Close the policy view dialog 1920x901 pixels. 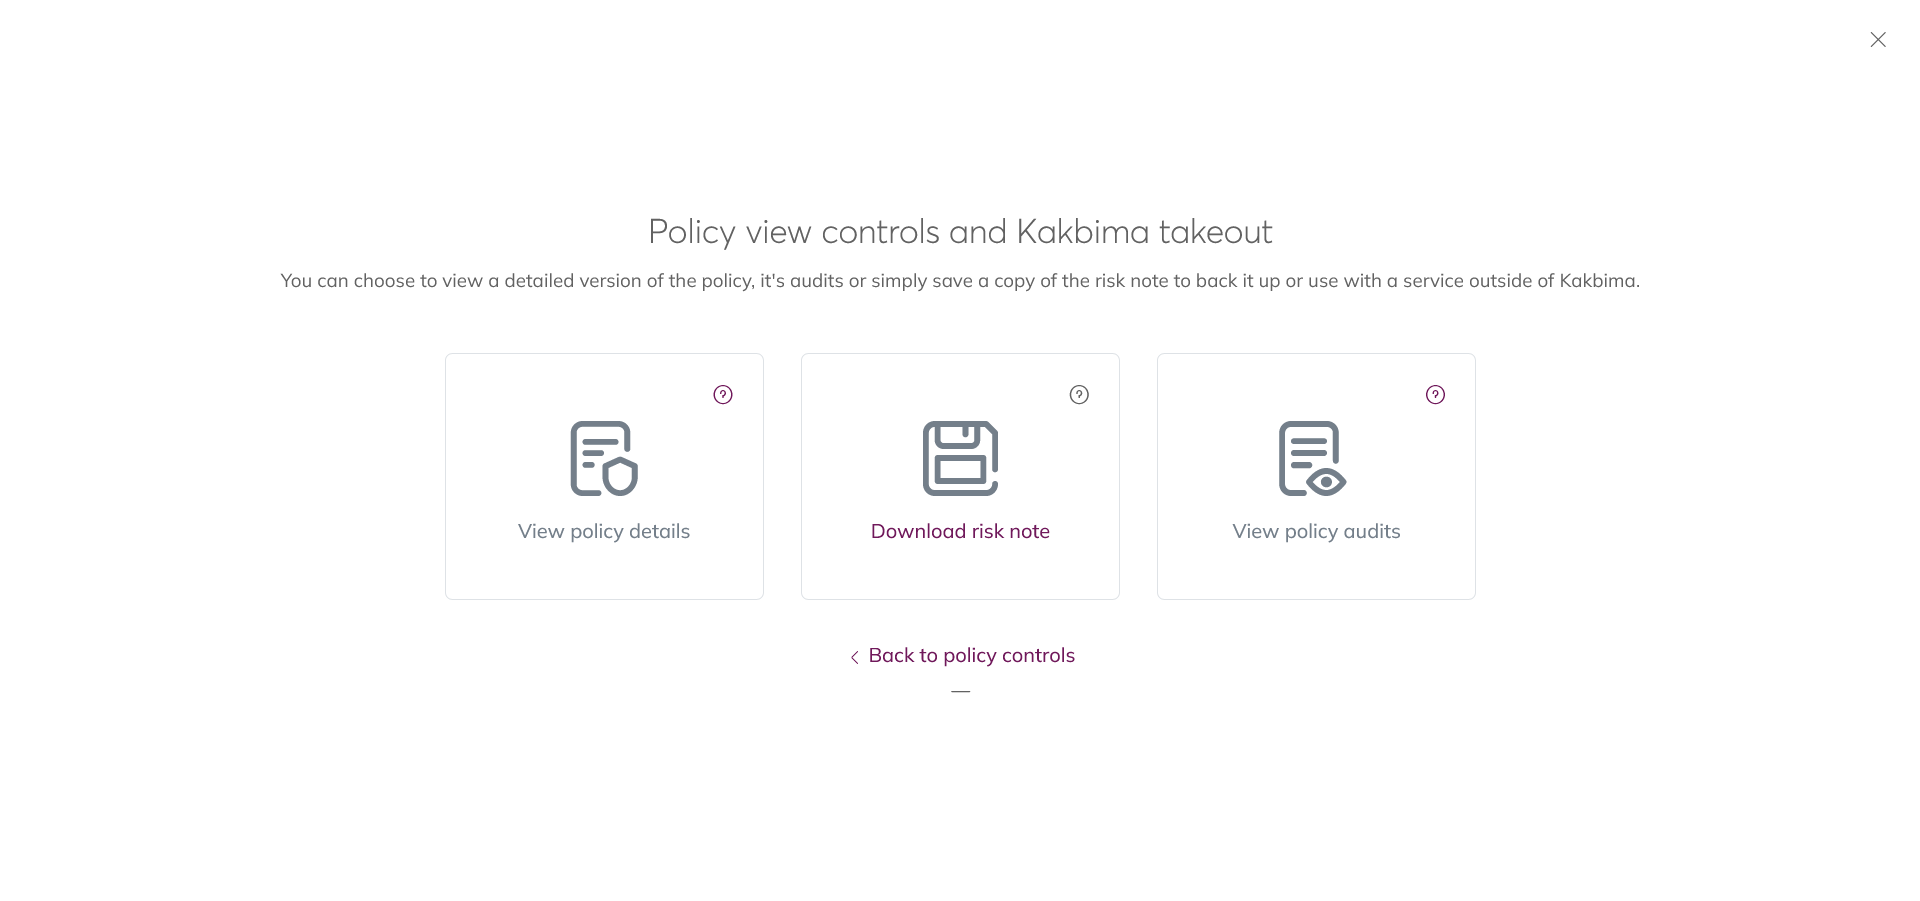(x=1878, y=40)
